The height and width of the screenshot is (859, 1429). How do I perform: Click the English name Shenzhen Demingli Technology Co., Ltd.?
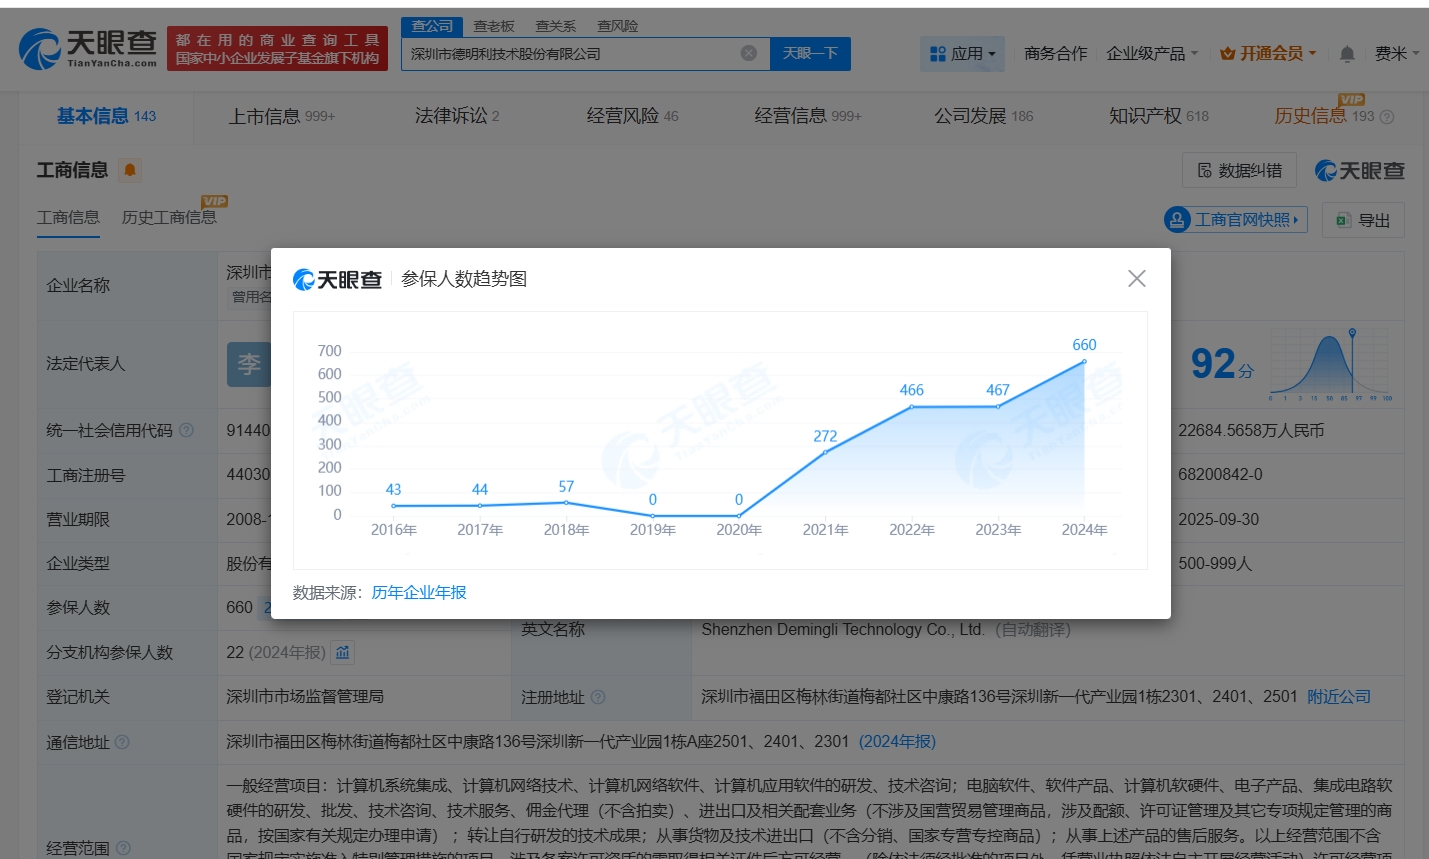click(x=843, y=630)
